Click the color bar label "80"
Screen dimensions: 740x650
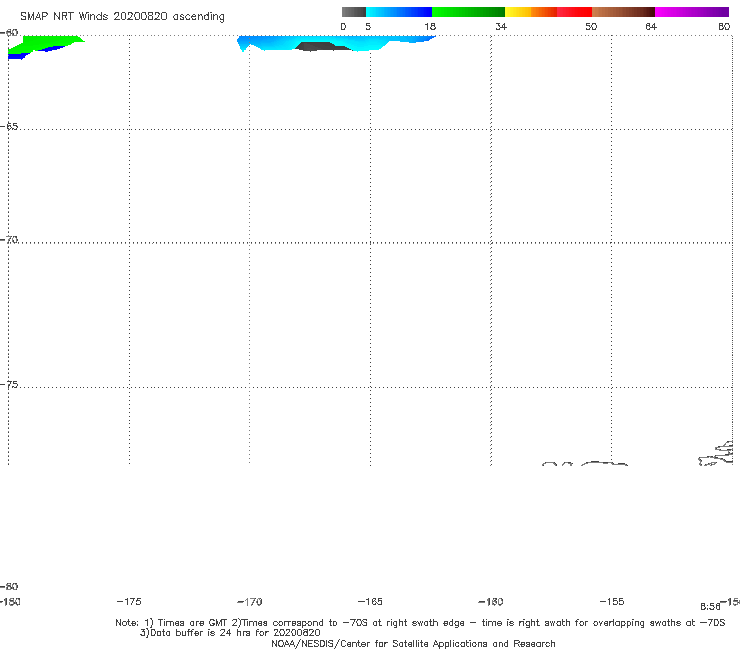click(x=724, y=26)
